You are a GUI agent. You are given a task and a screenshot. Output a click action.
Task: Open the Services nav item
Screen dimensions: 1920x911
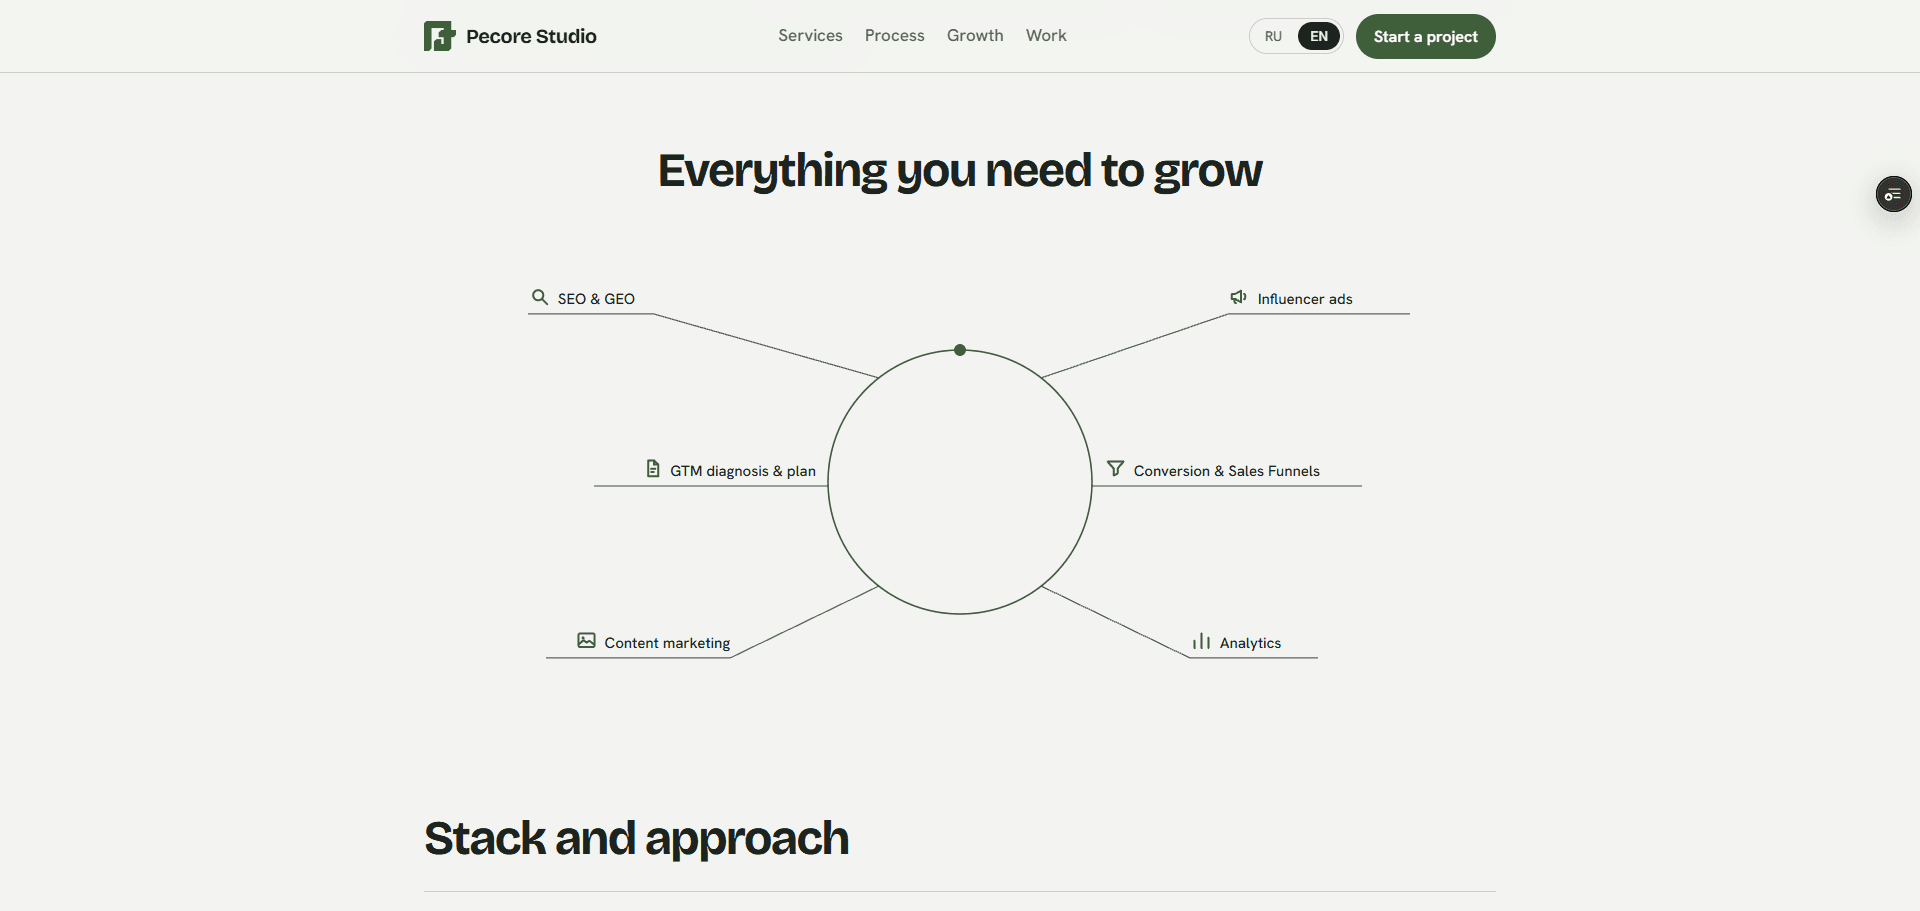click(810, 35)
